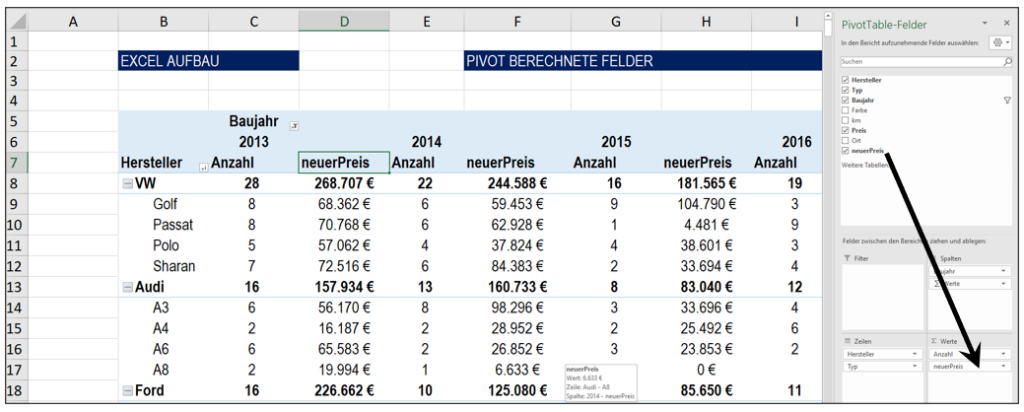1024x412 pixels.
Task: Select row 8 header
Action: click(17, 185)
